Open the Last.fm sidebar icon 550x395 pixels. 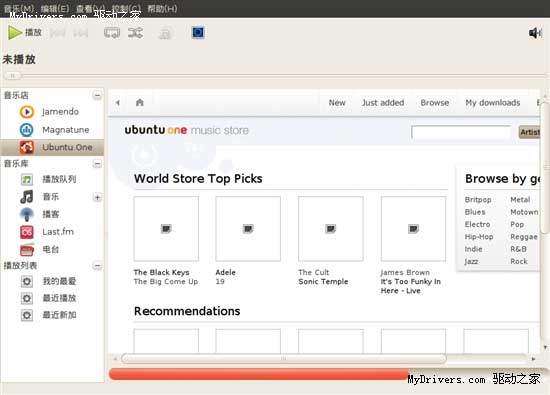[x=27, y=232]
